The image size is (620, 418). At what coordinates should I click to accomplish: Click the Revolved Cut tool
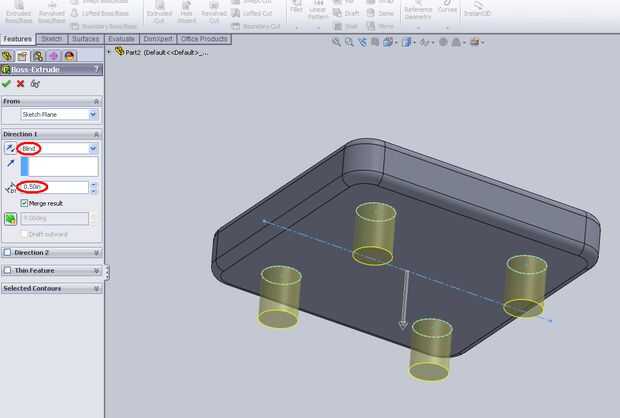pos(214,12)
